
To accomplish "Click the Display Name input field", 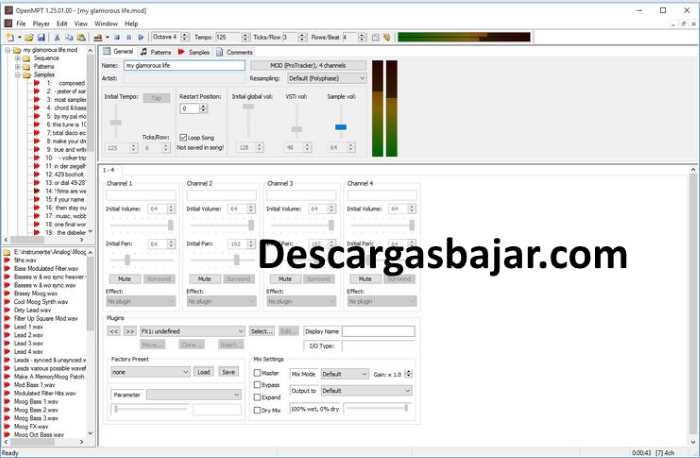I will pyautogui.click(x=379, y=331).
